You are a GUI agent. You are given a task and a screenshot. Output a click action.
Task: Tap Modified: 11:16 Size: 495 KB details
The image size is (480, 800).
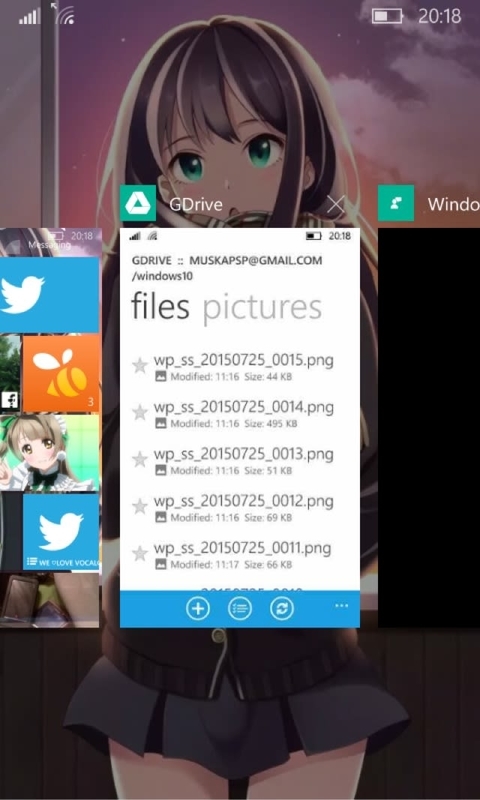[x=234, y=423]
